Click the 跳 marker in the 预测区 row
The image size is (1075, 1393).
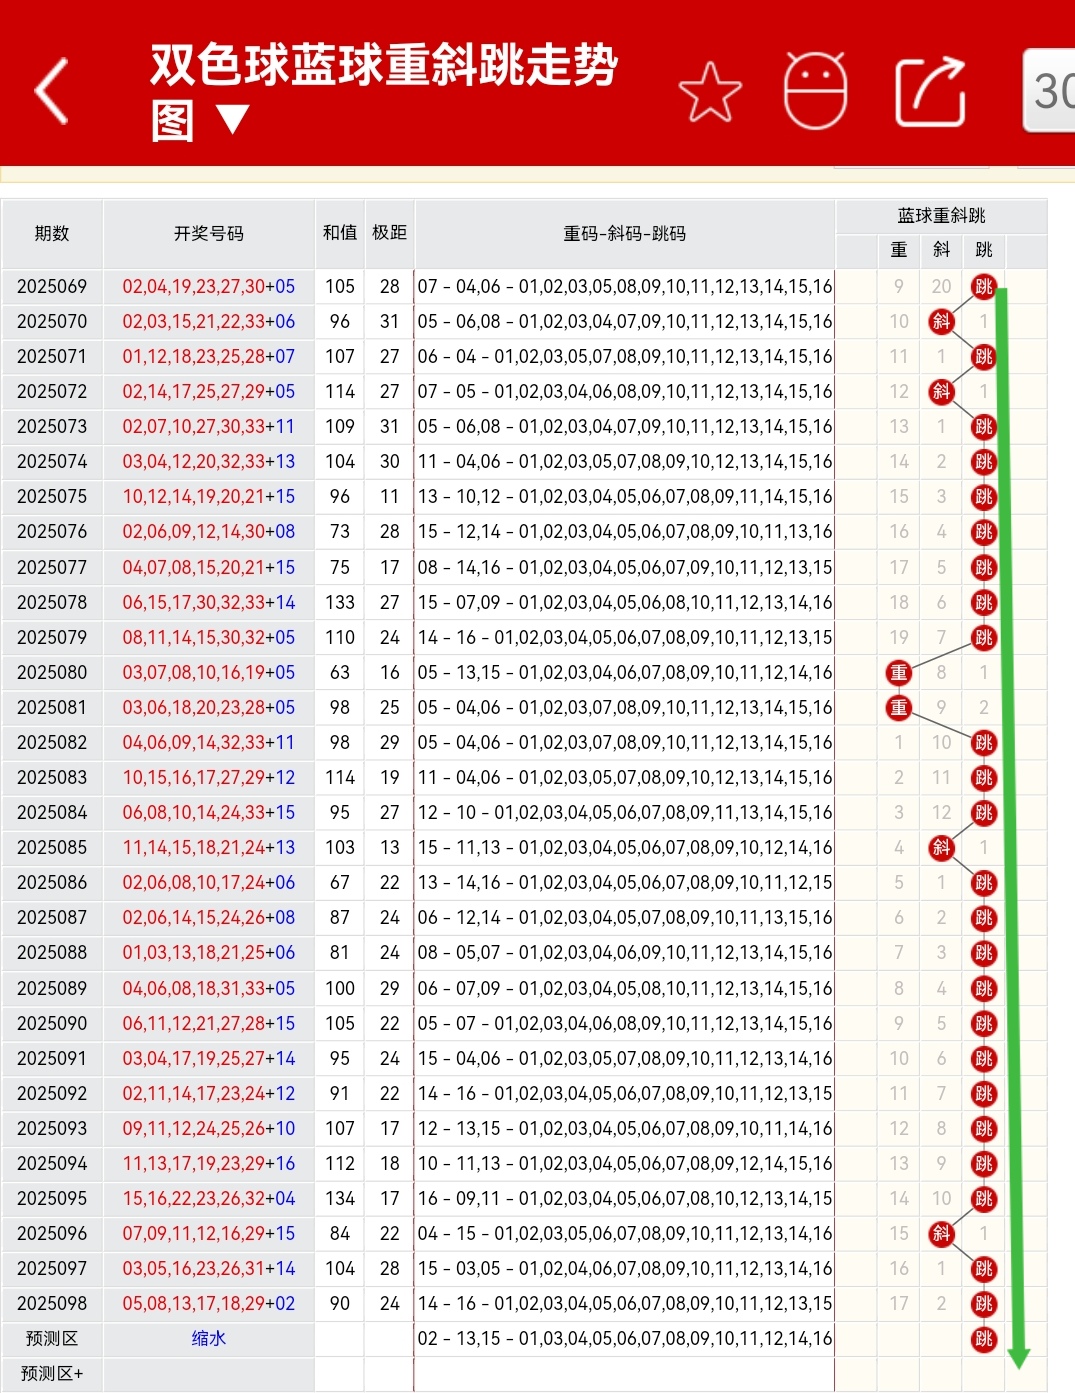(x=982, y=1338)
